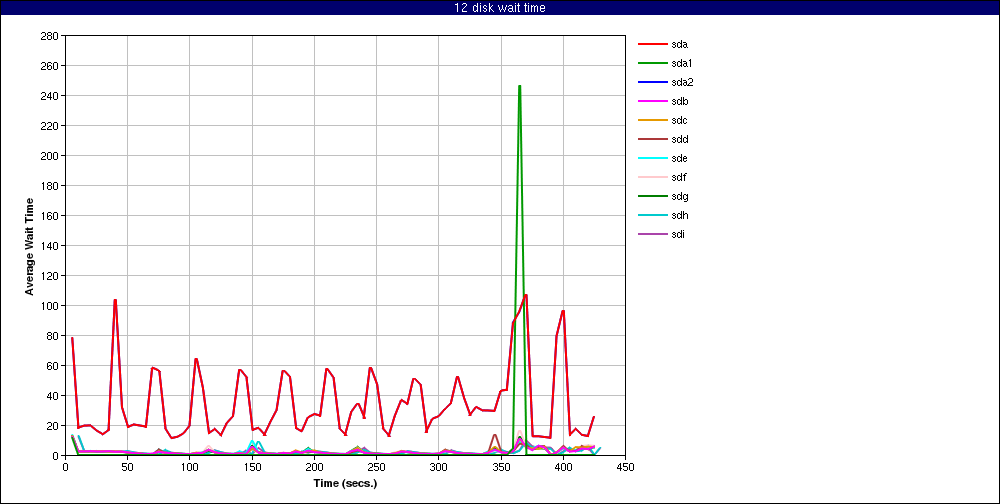
Task: Click the 450 x-axis tick value
Action: (x=625, y=467)
